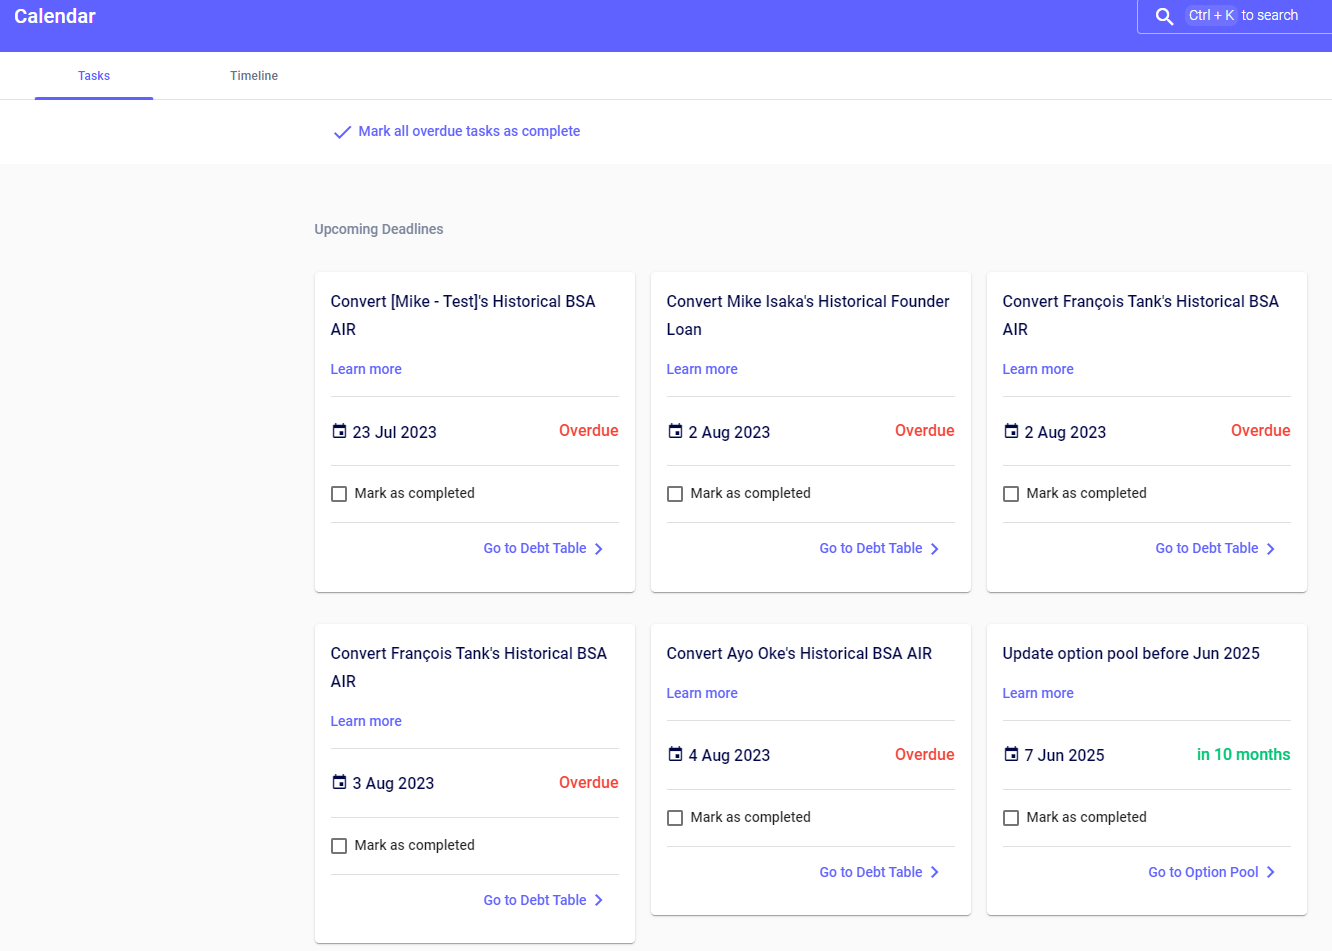Check Mark as completed for [Mike - Test] task
The width and height of the screenshot is (1332, 951).
point(339,494)
